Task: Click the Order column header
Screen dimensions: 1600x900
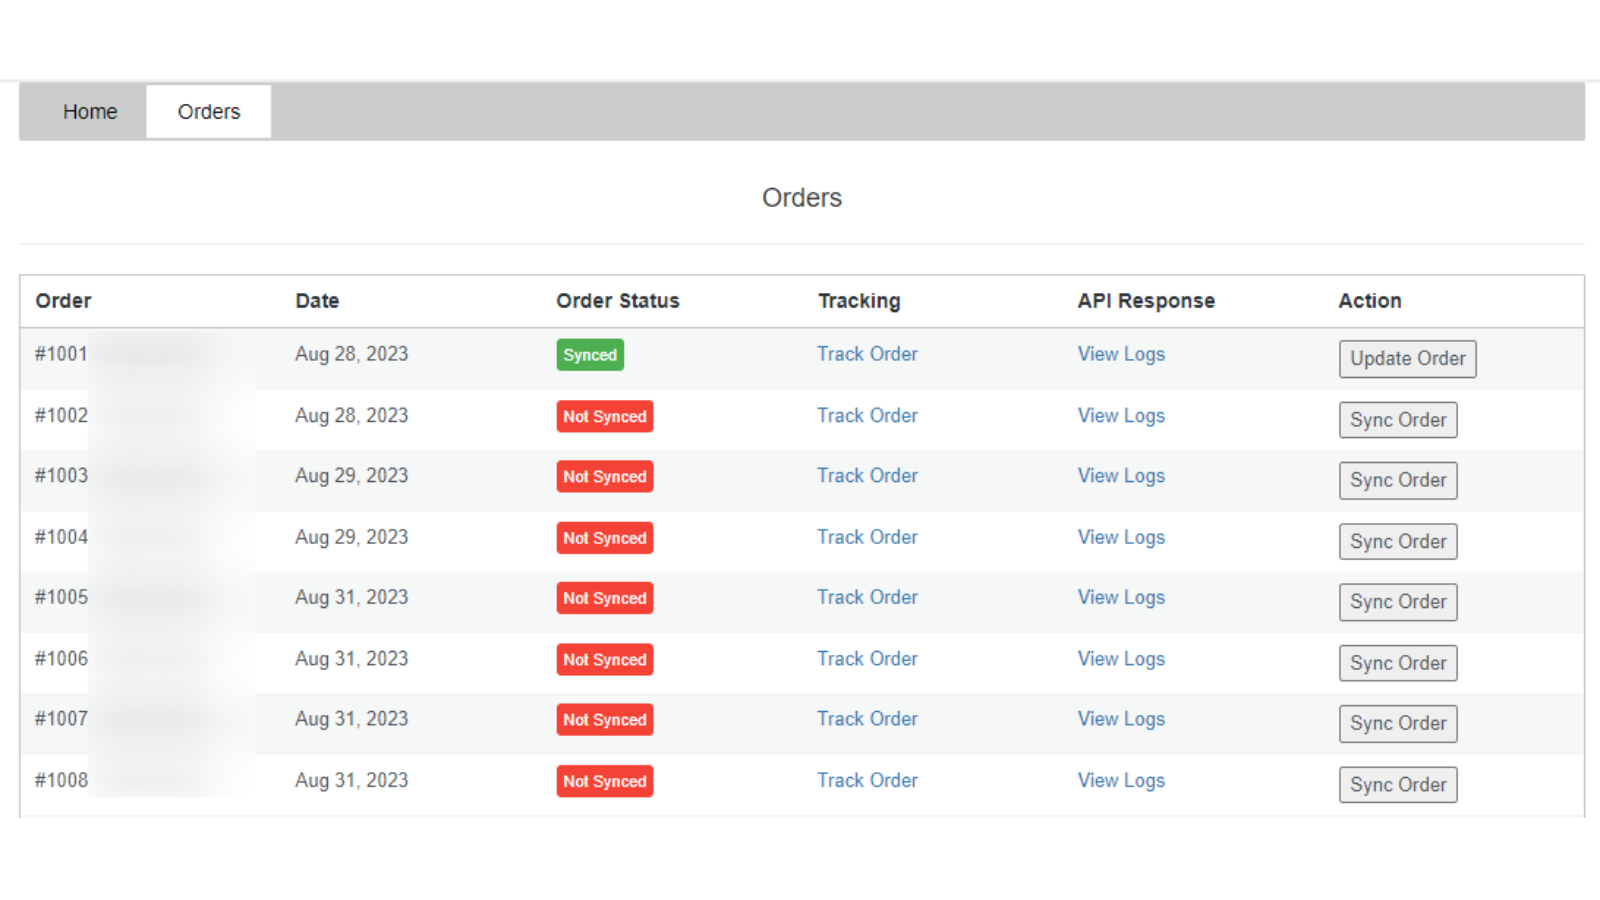Action: (x=63, y=301)
